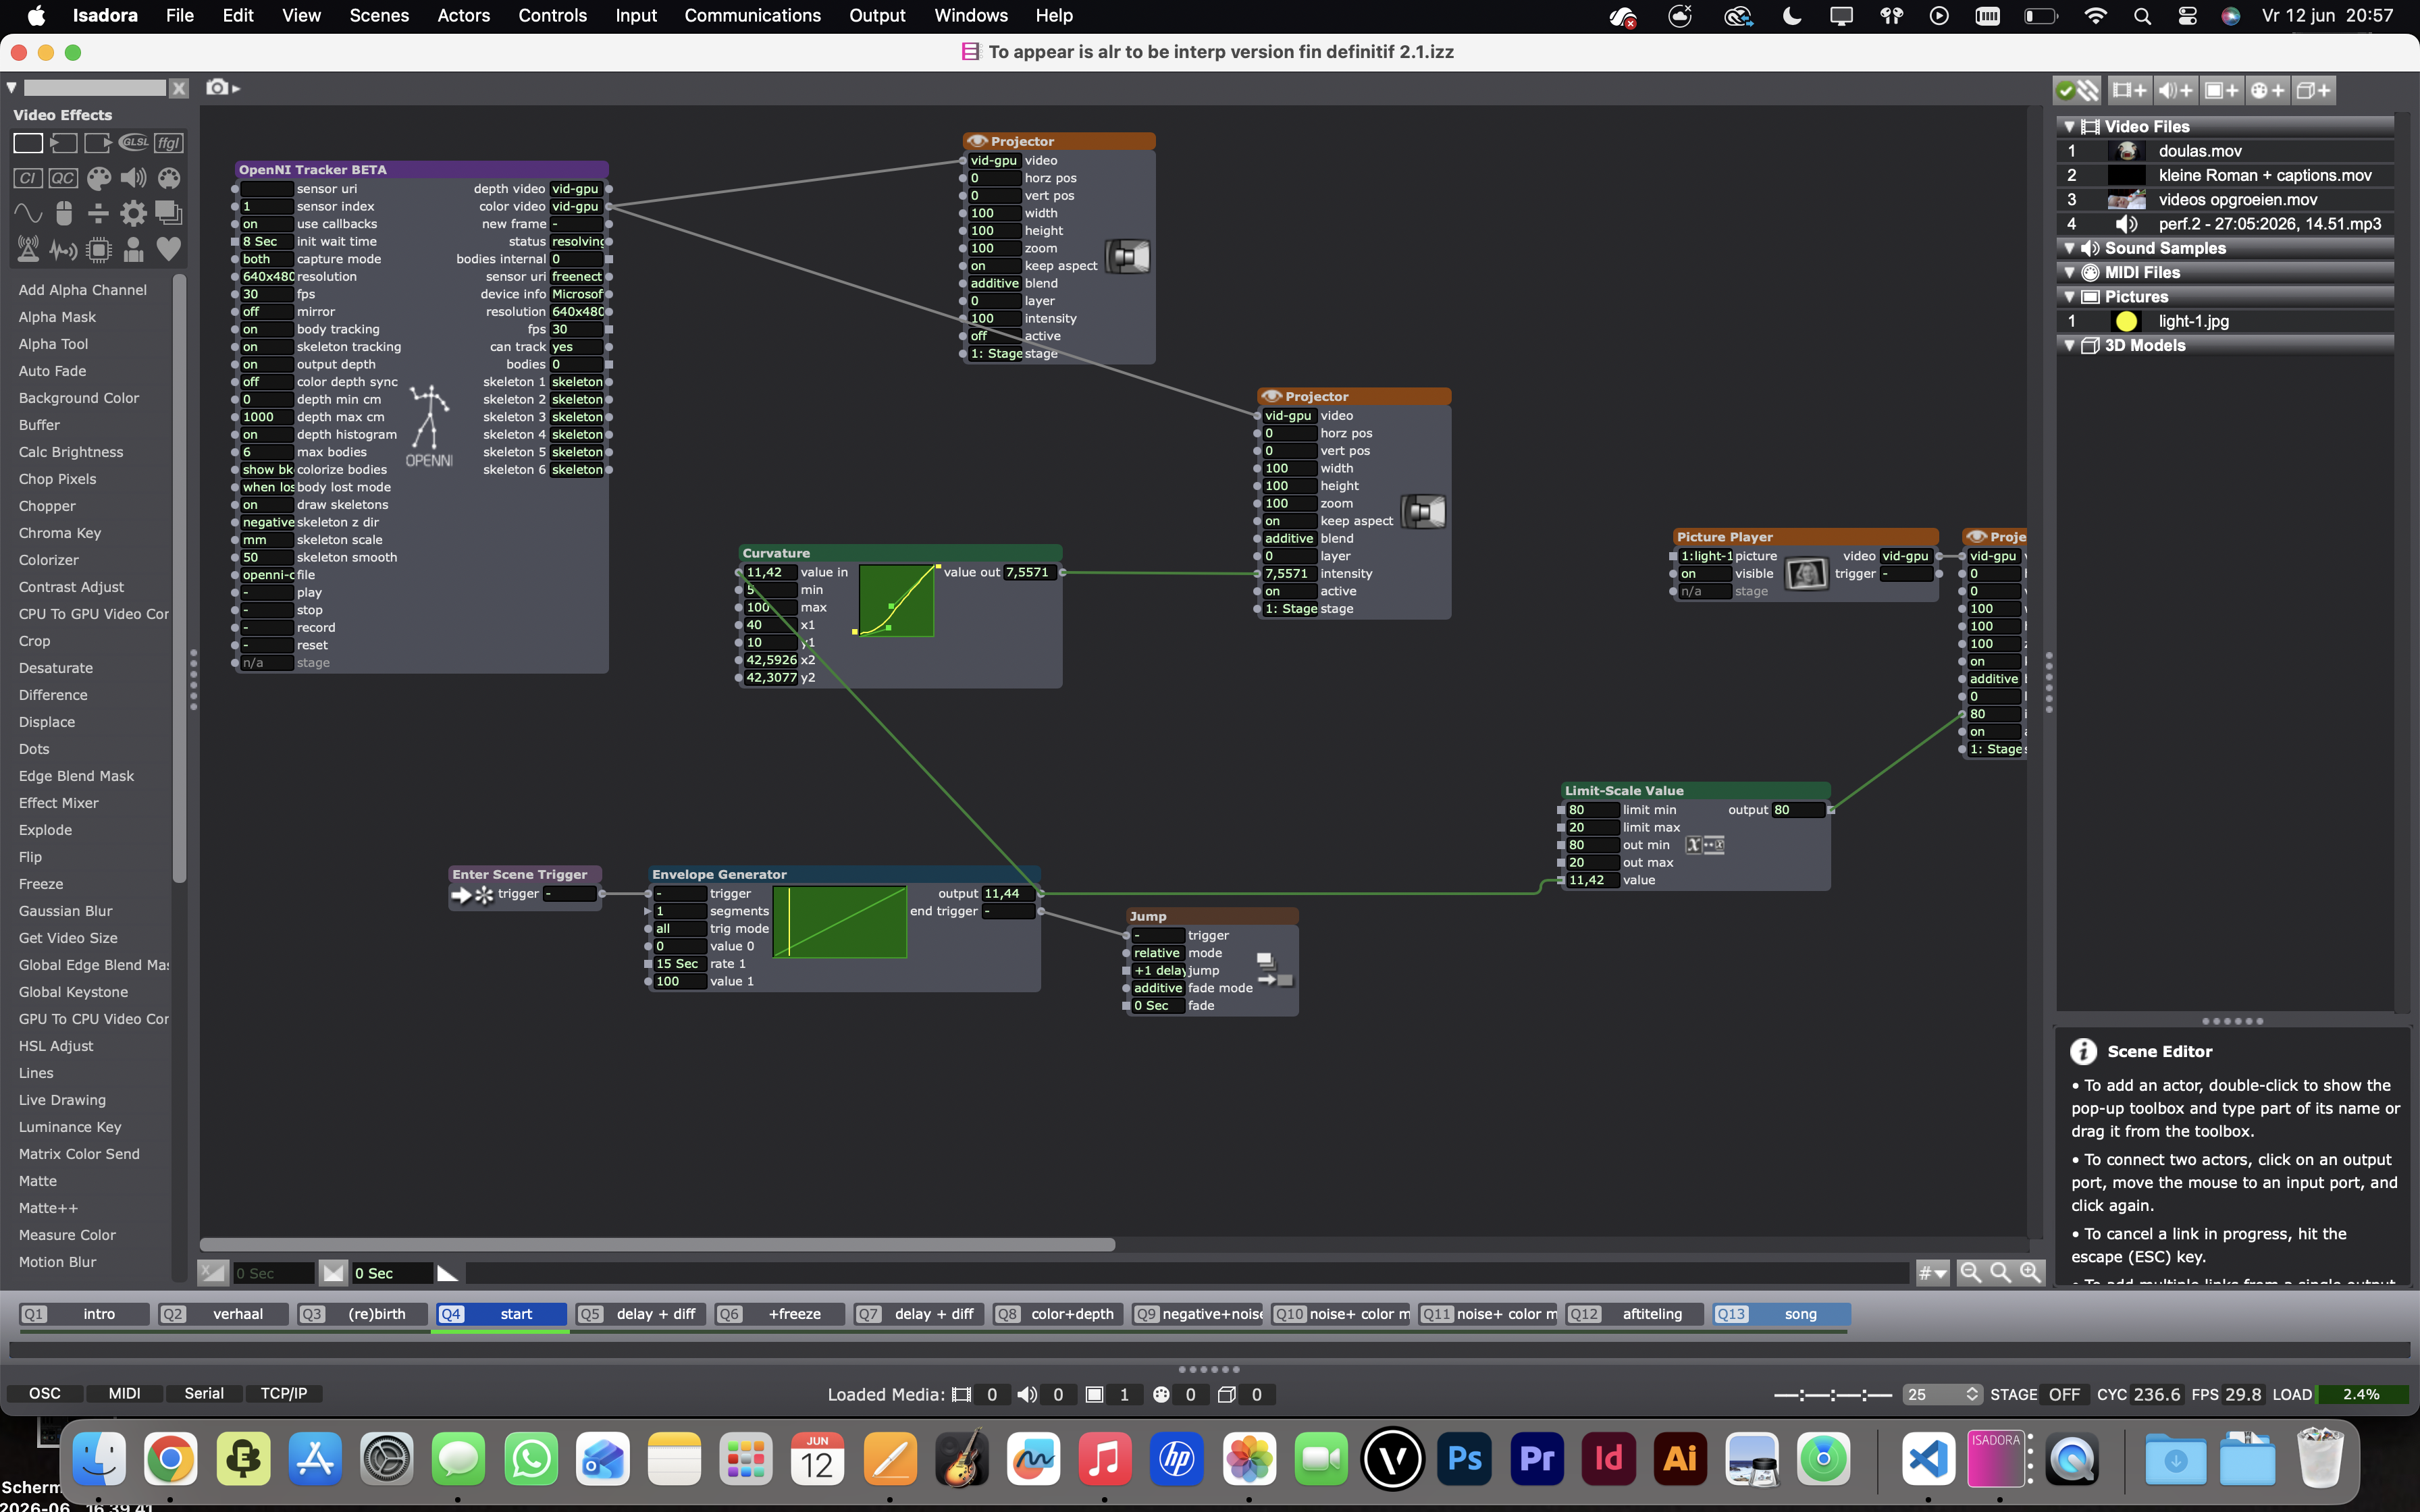
Task: Open the Communications menu
Action: click(752, 16)
